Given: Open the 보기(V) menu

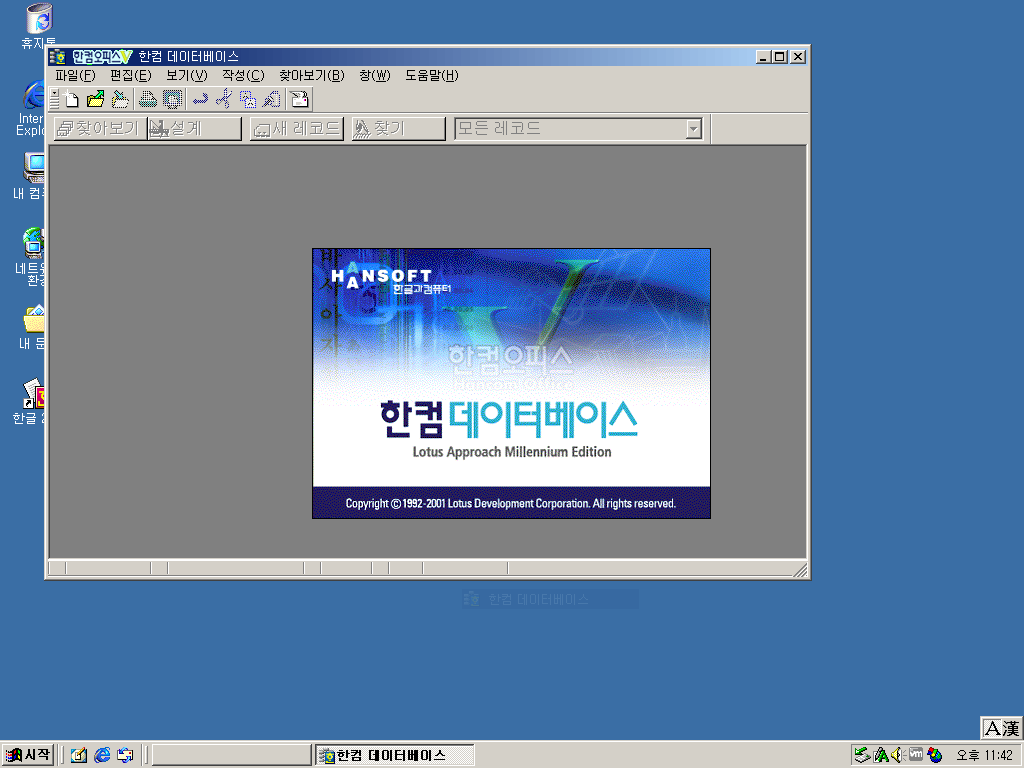Looking at the screenshot, I should click(187, 76).
